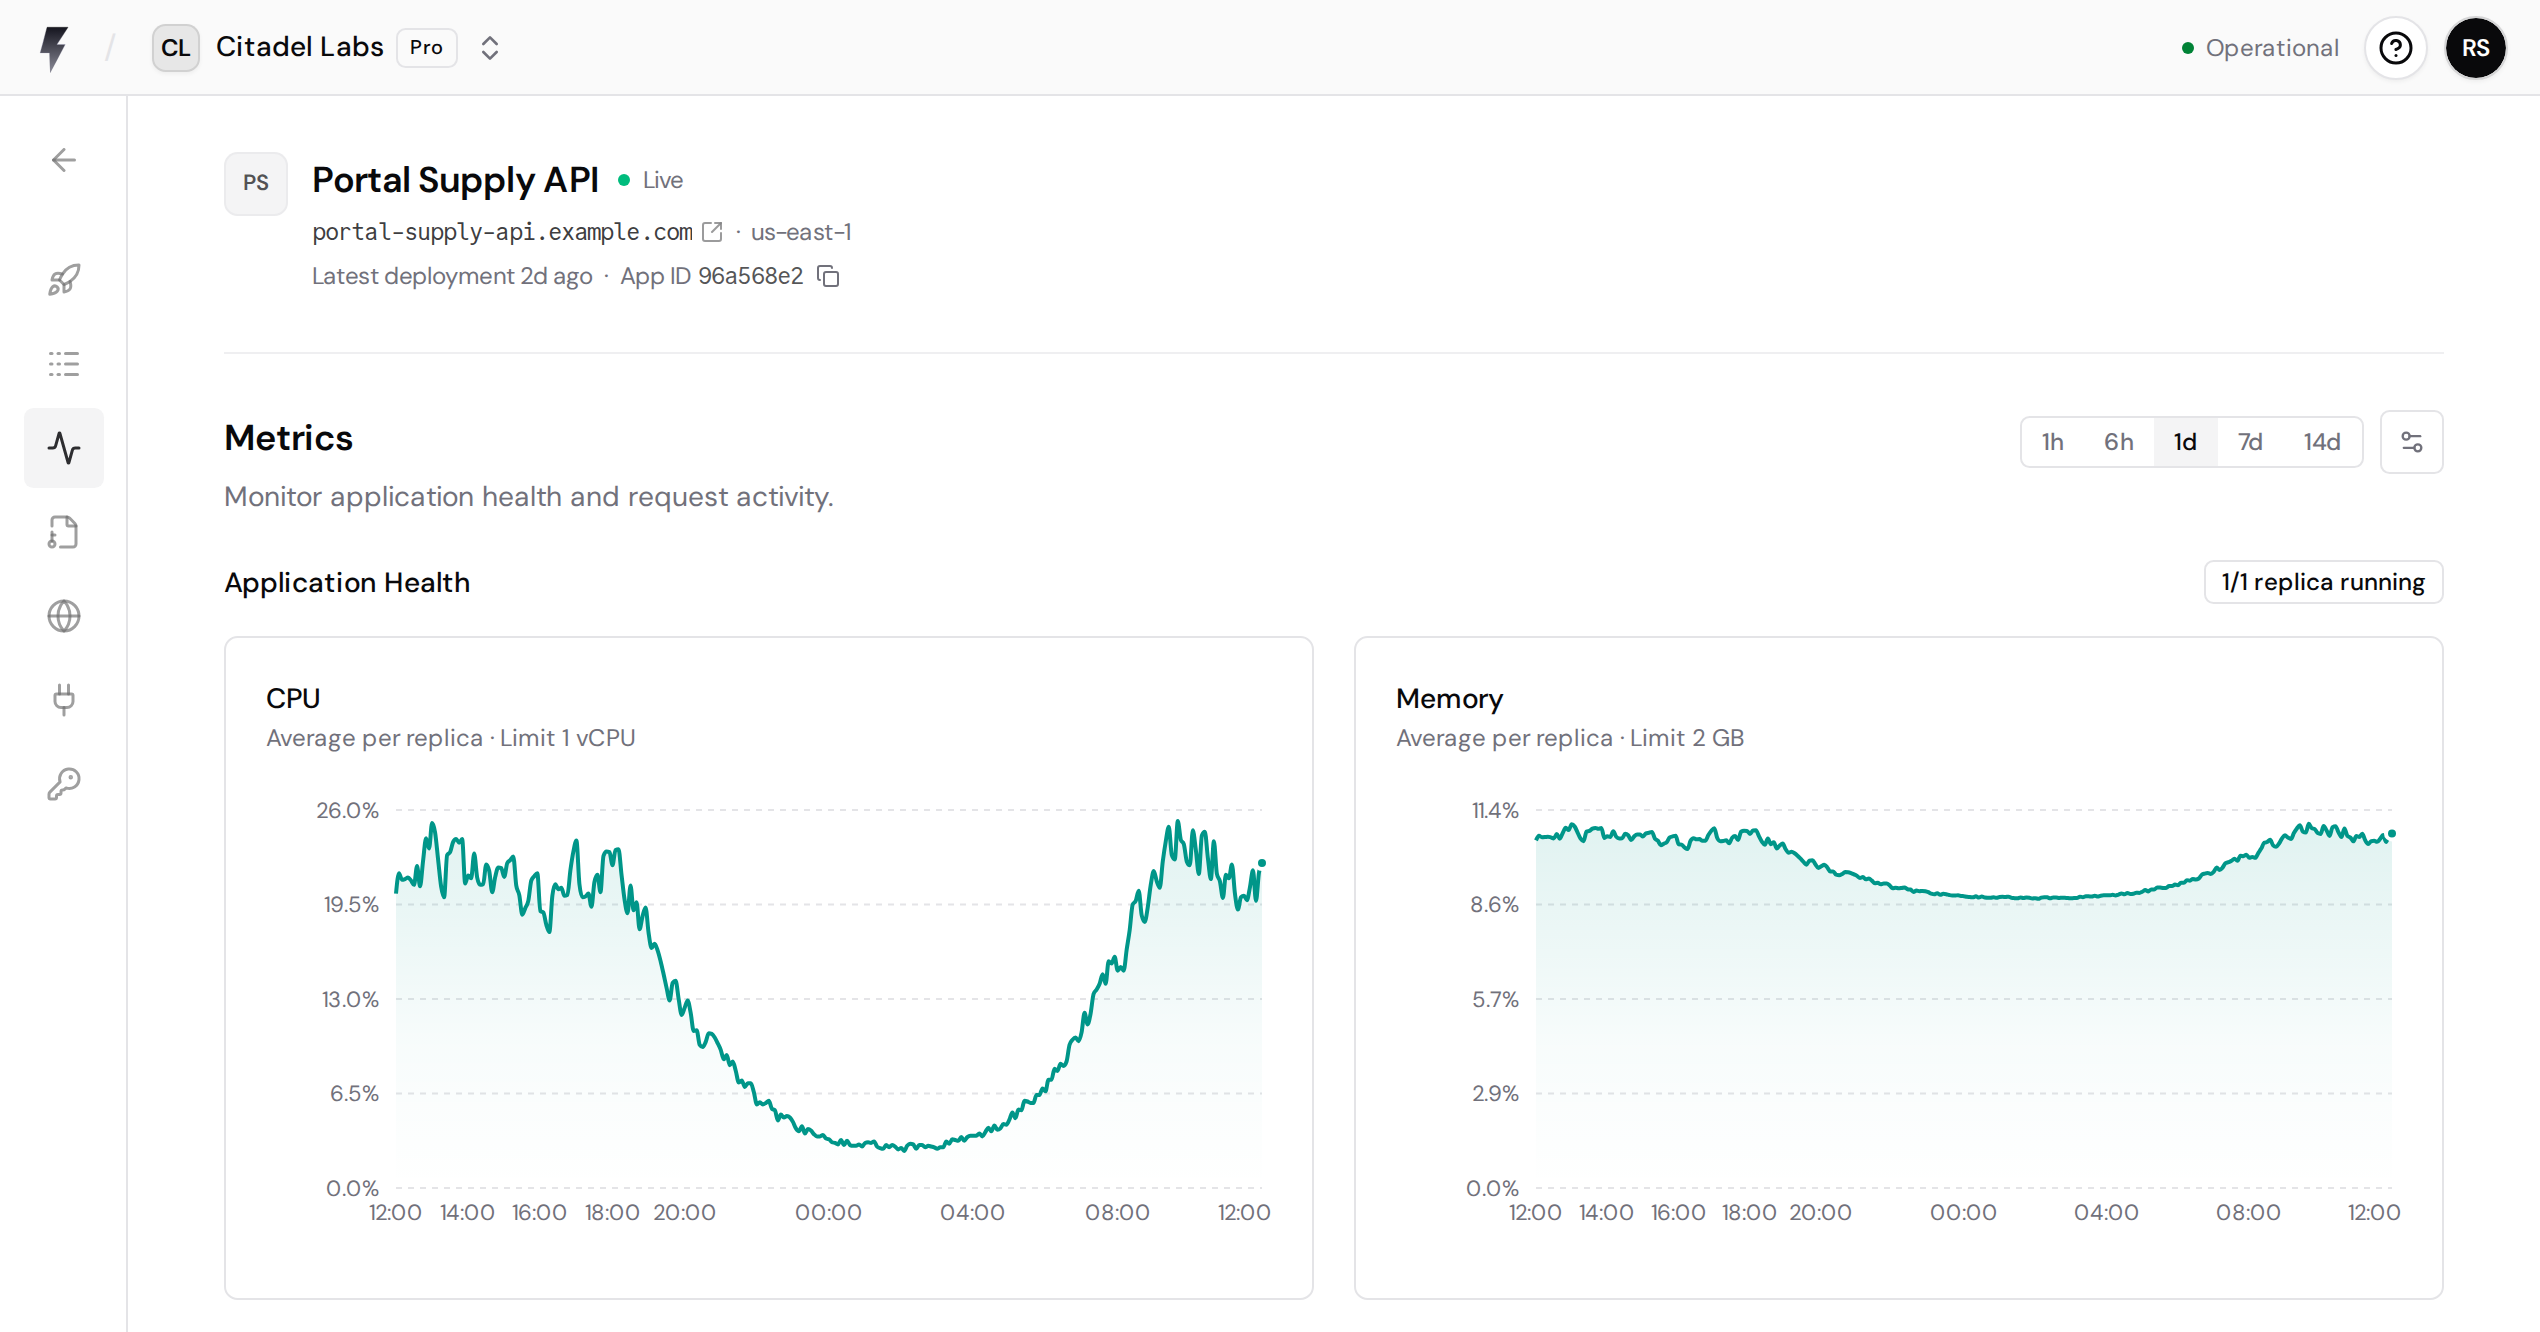Click the Metrics section heading
Screen dimensions: 2540x1332
point(288,438)
